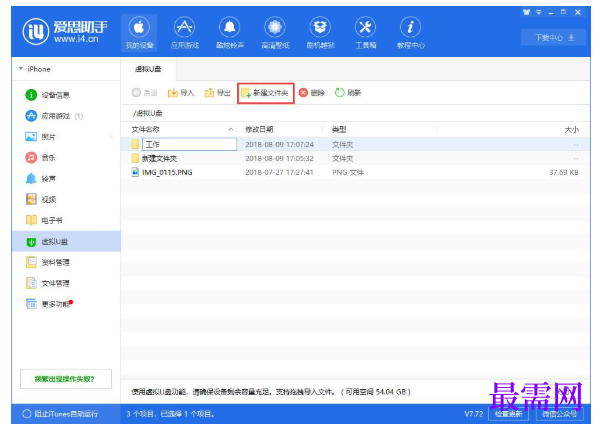
Task: Click the 下载中心 download button
Action: 553,38
